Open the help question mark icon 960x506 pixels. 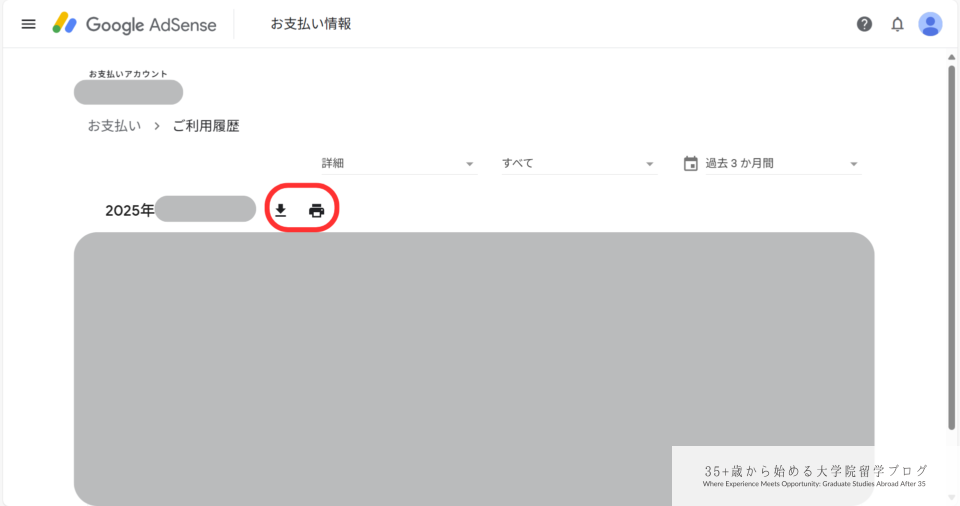click(x=864, y=25)
